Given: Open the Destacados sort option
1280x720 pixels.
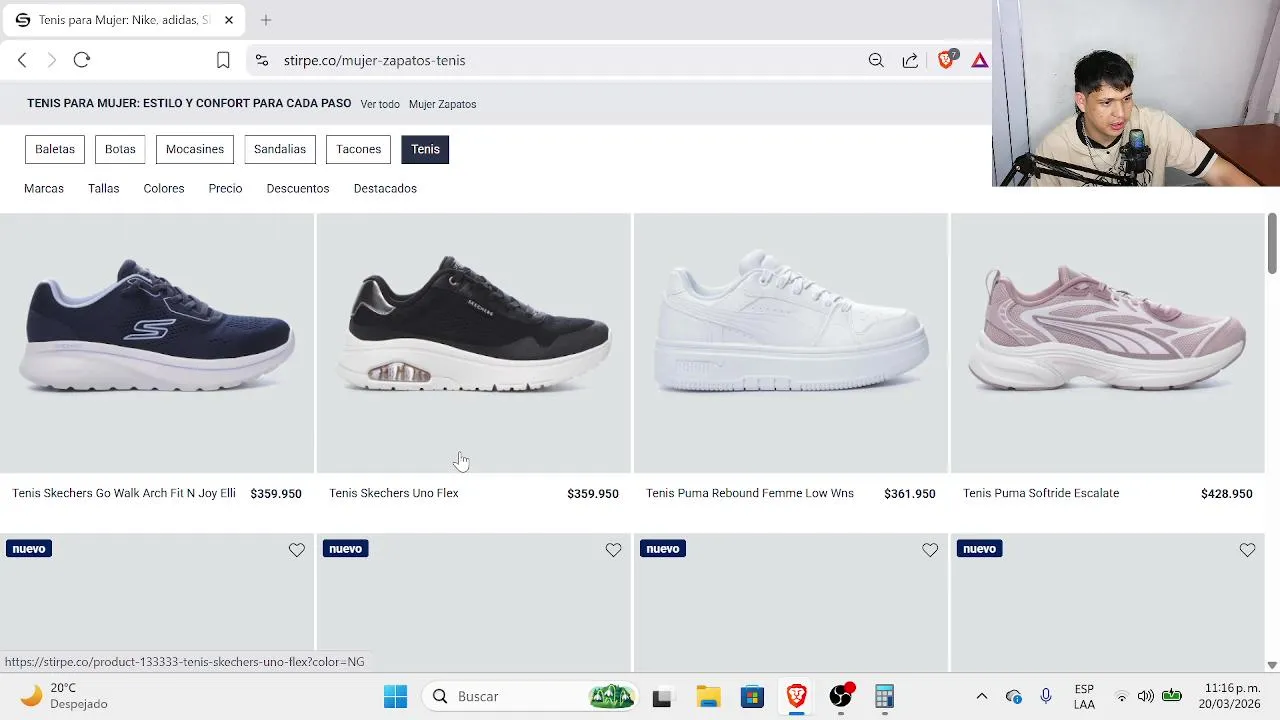Looking at the screenshot, I should pyautogui.click(x=385, y=188).
